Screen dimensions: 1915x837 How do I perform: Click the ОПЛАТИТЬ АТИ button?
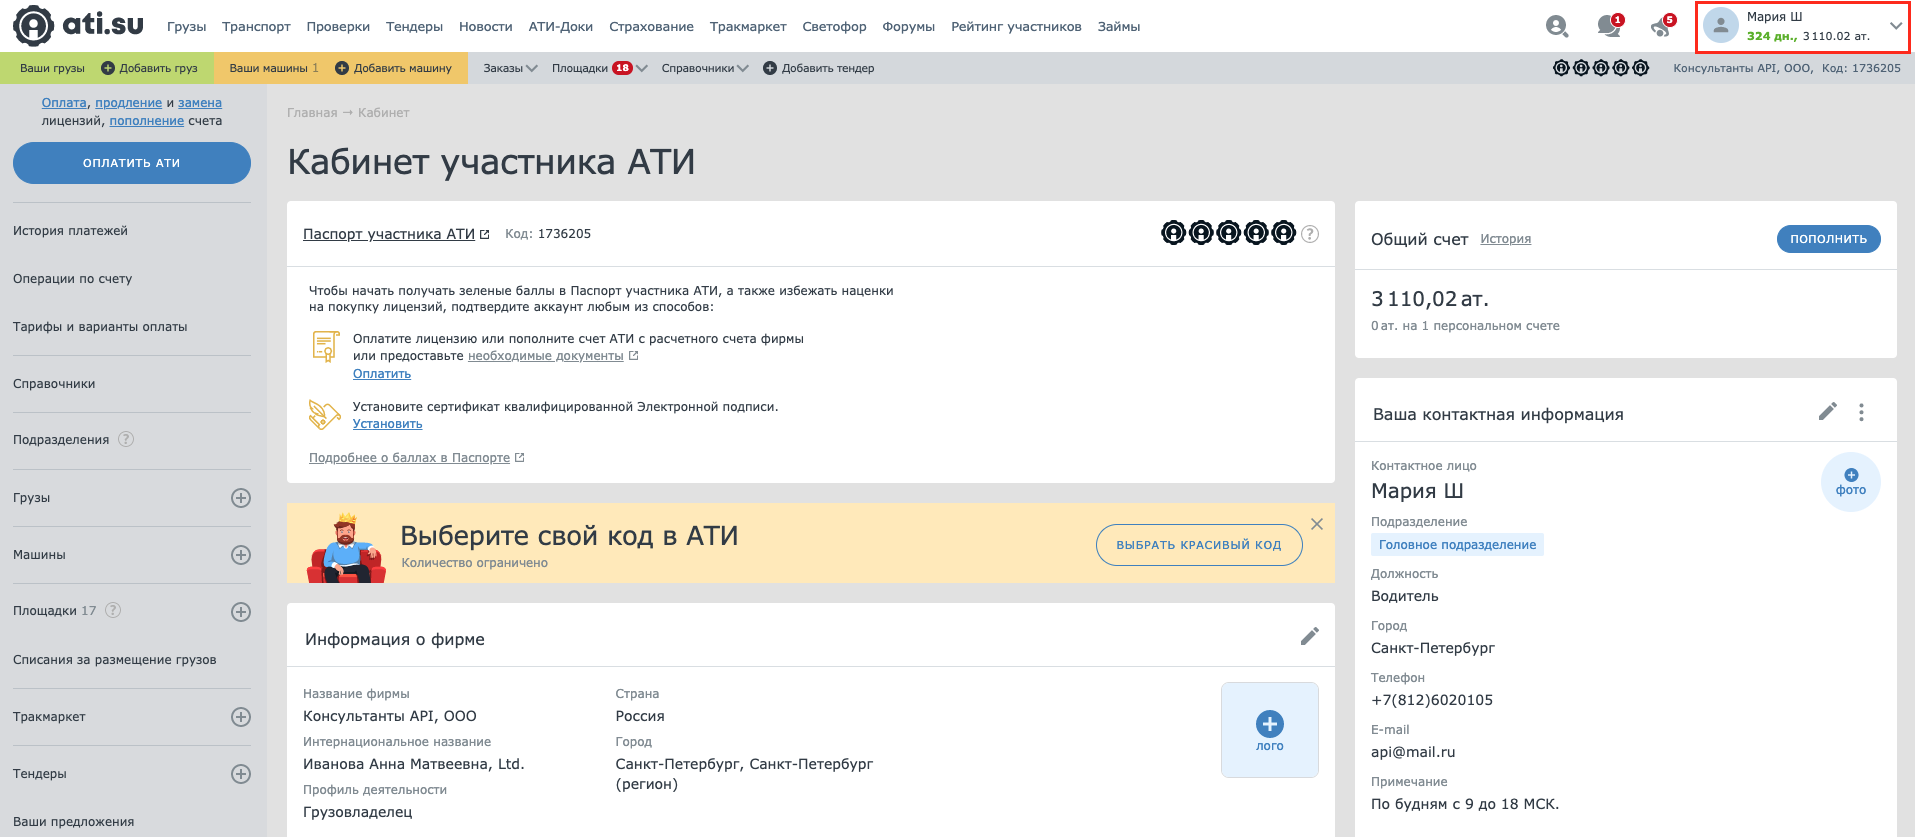tap(132, 163)
